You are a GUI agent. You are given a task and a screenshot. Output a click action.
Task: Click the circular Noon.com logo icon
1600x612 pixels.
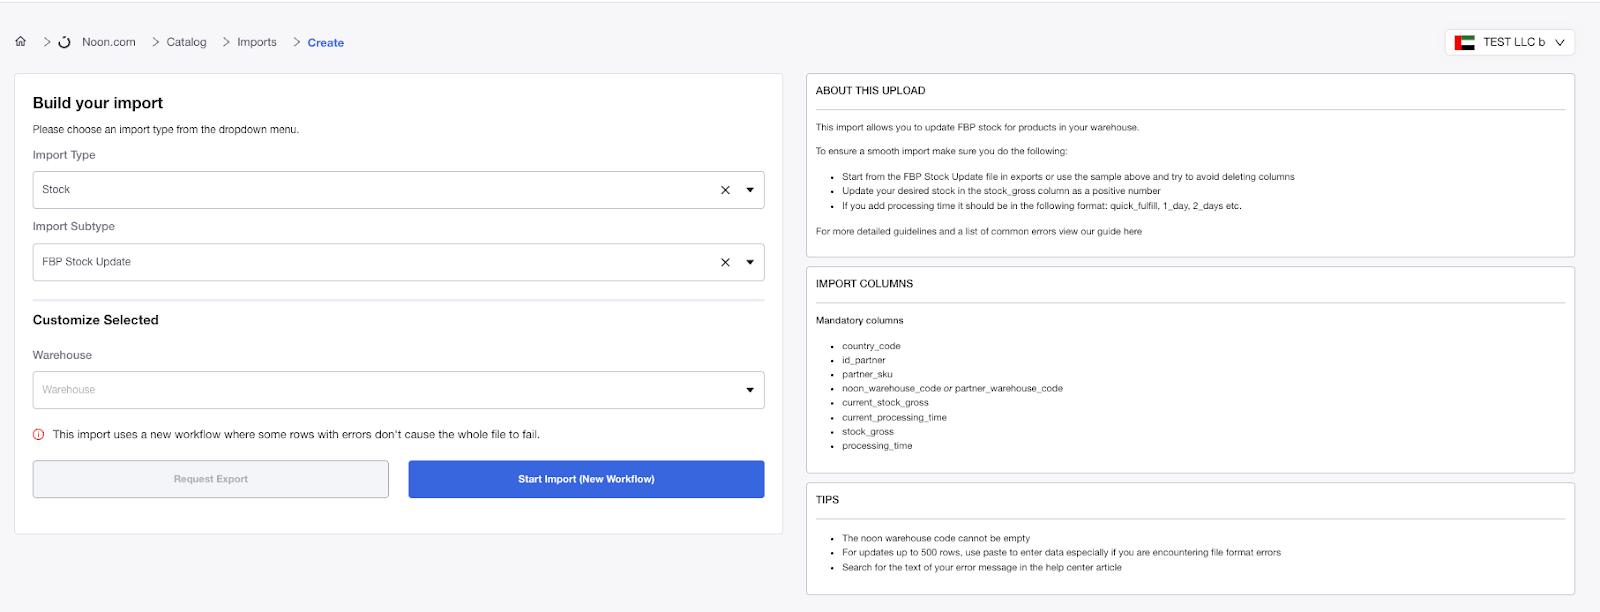coord(65,42)
